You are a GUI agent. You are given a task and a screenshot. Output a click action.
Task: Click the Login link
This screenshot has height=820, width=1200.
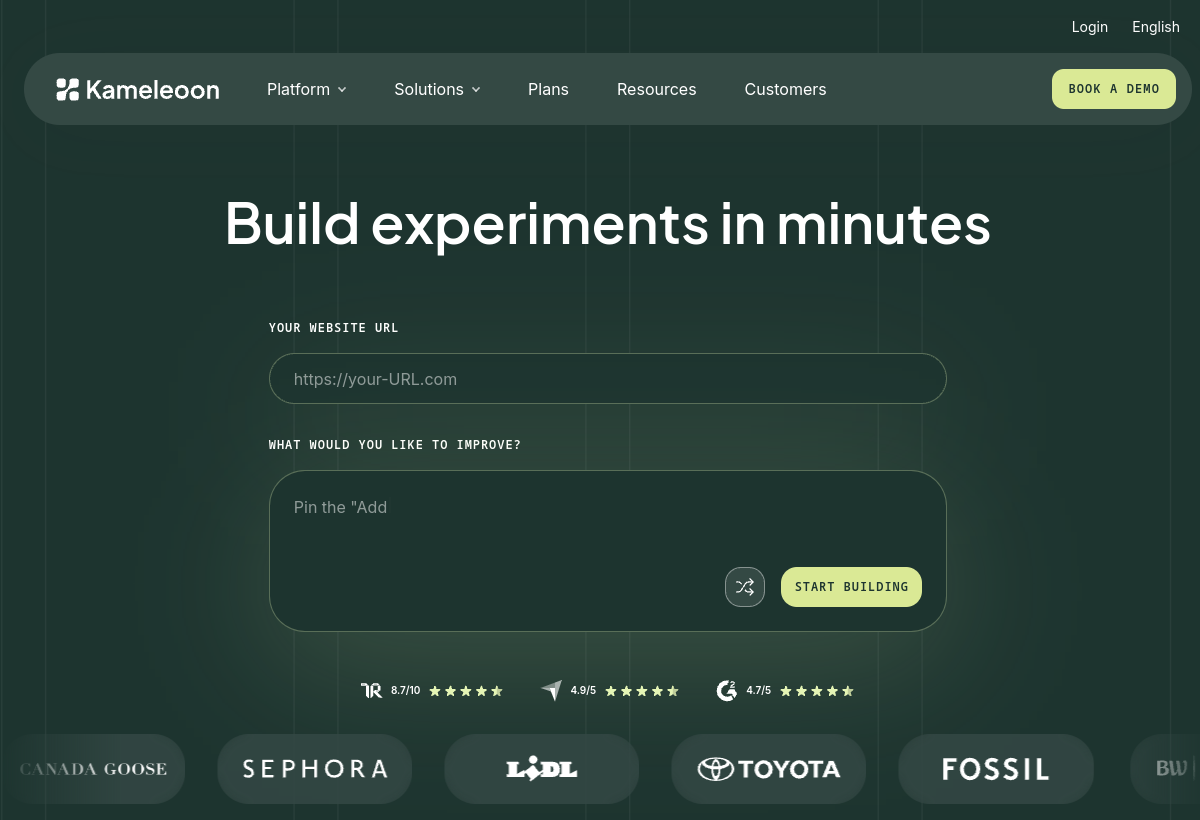pyautogui.click(x=1090, y=27)
